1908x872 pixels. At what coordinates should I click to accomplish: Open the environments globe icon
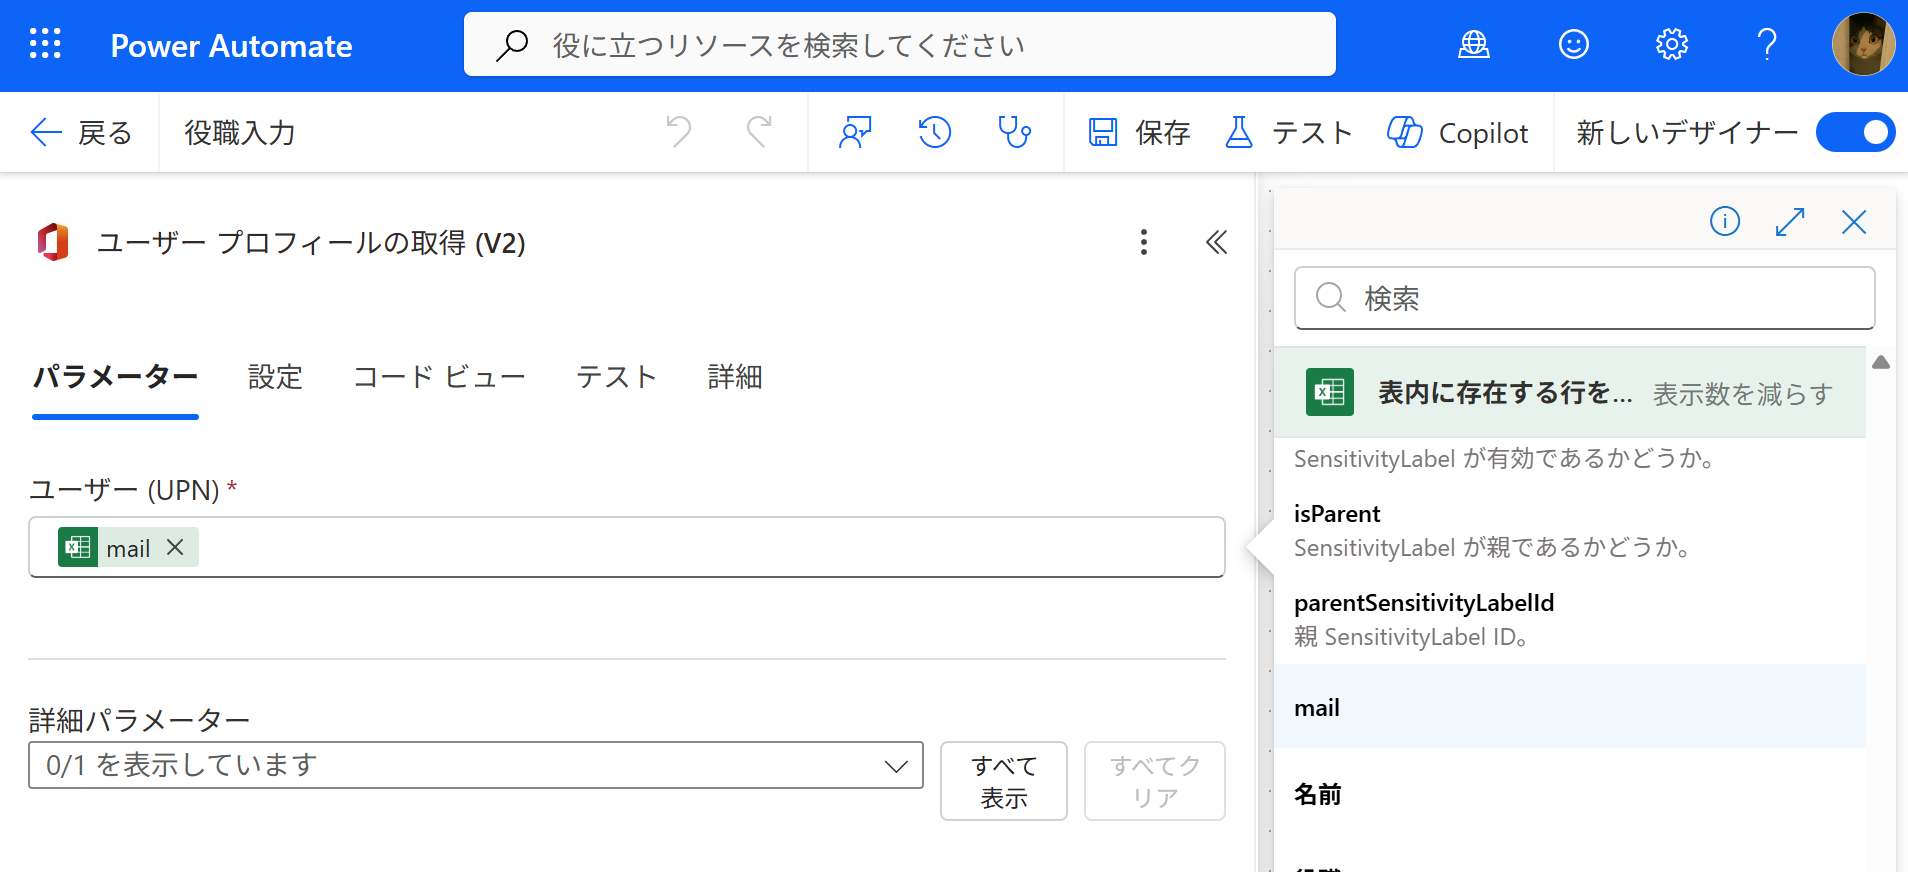pos(1473,45)
